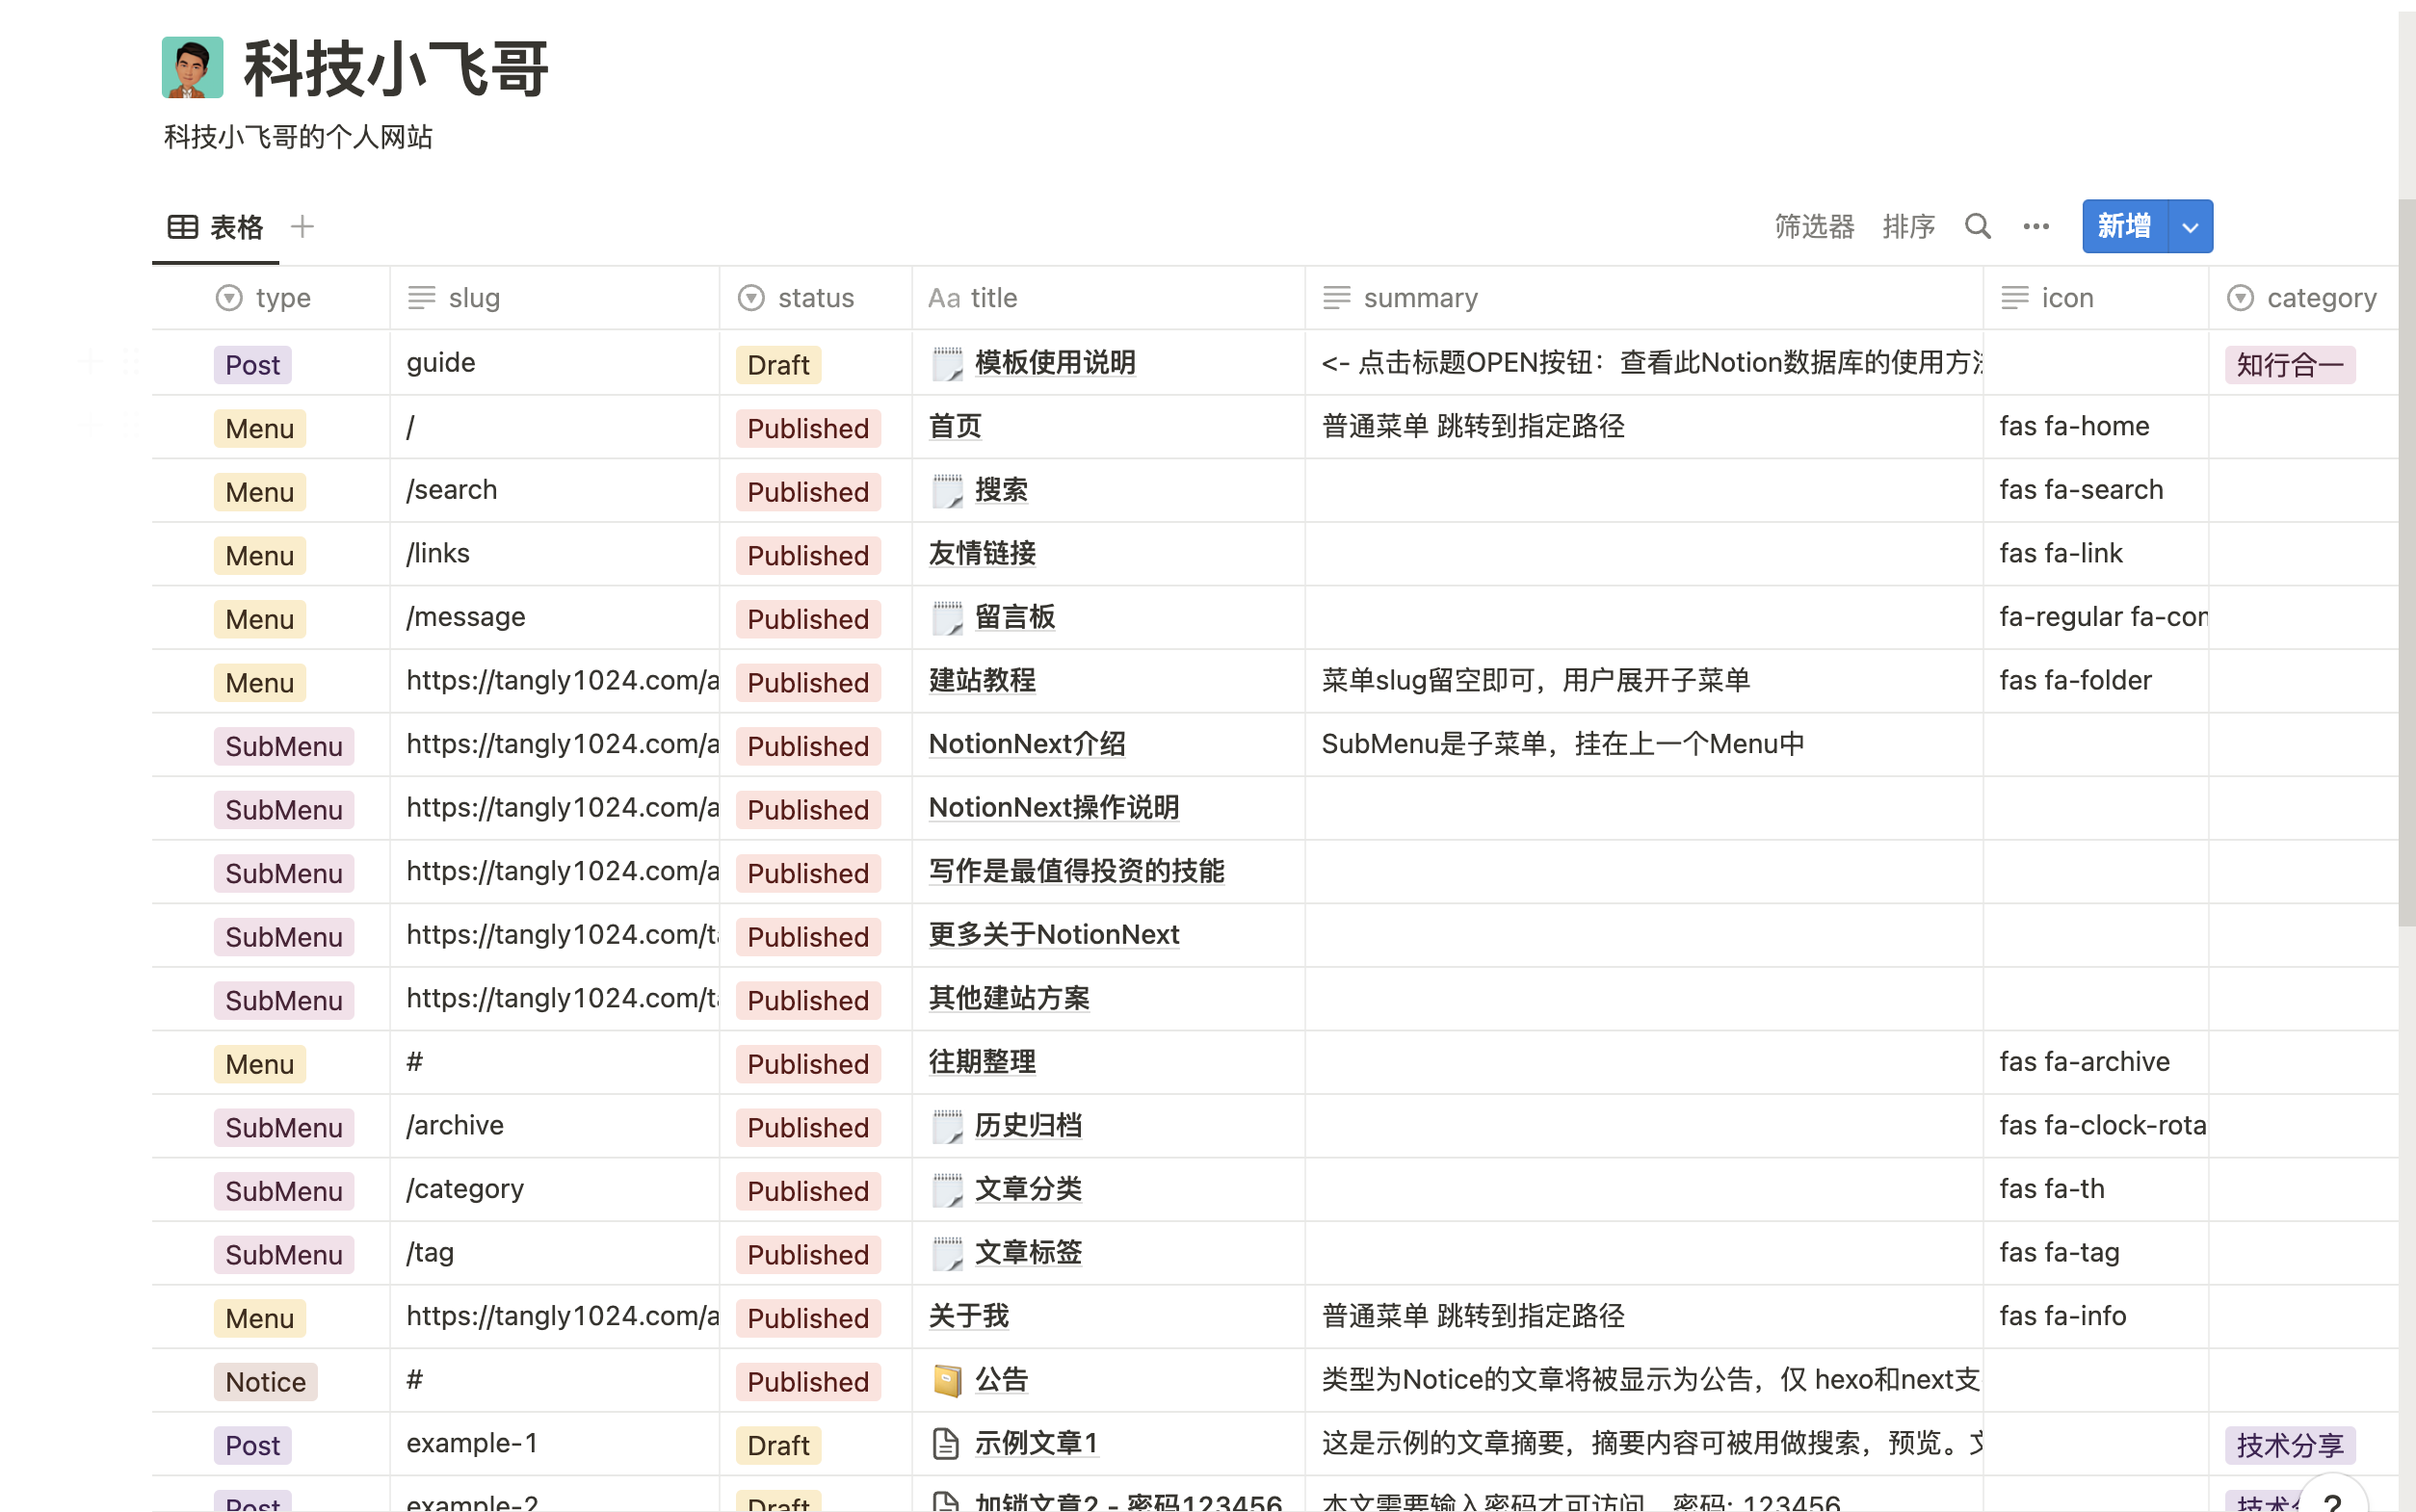Switch to the 表格 view tab
The image size is (2416, 1512).
(216, 227)
